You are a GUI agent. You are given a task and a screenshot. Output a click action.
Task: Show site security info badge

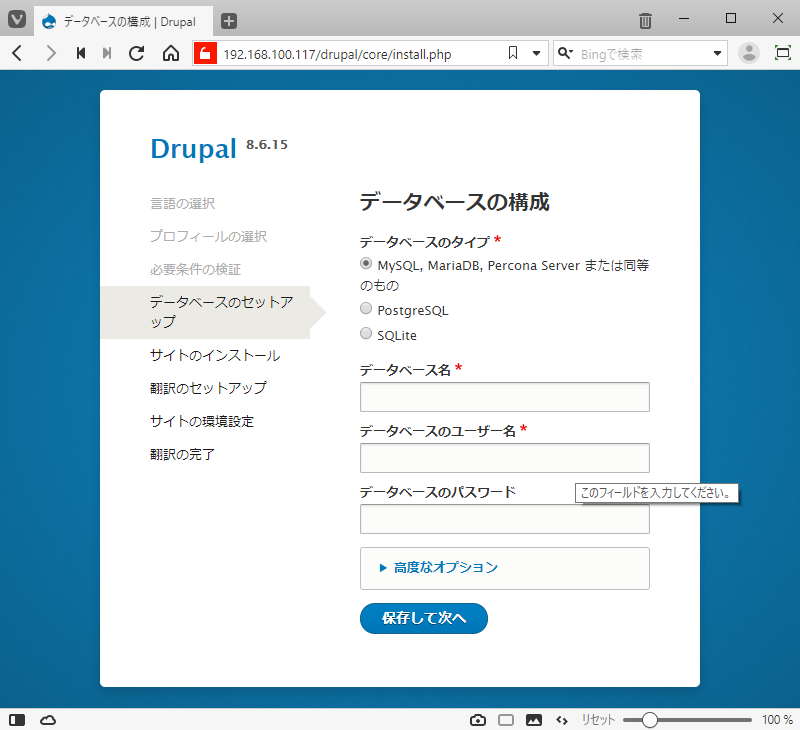tap(205, 53)
